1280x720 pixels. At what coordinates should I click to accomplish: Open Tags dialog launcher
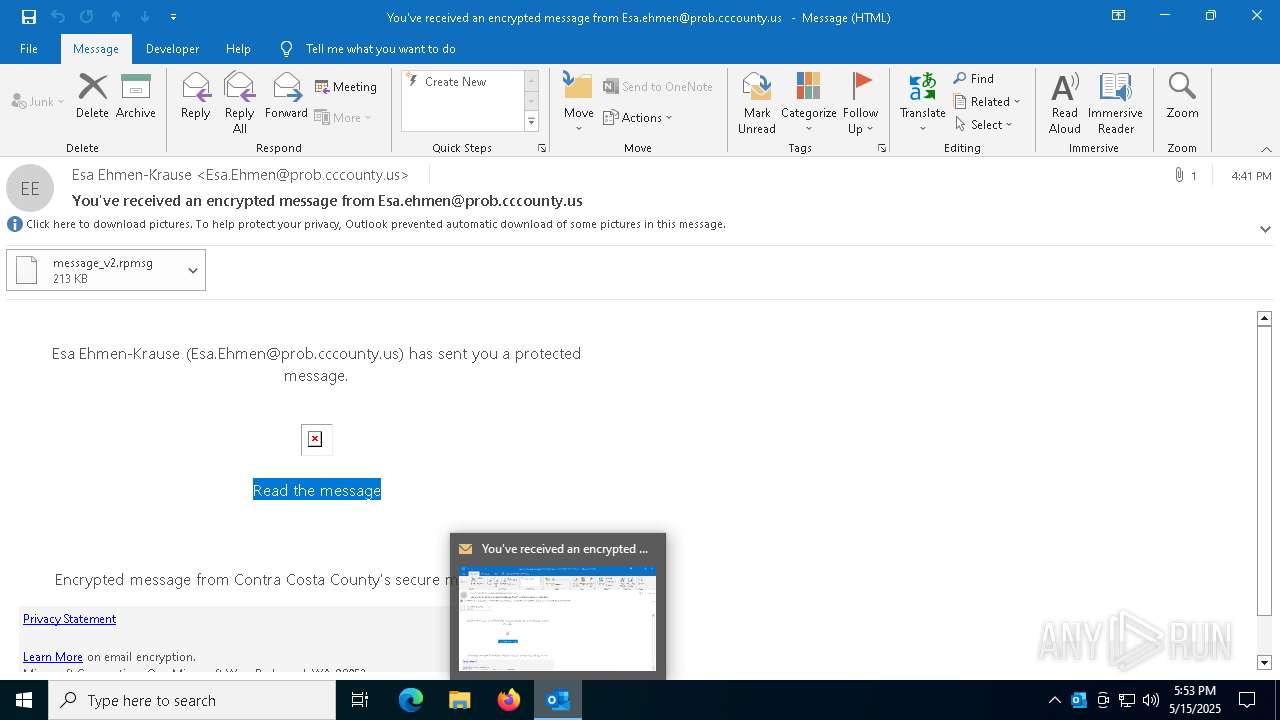882,148
